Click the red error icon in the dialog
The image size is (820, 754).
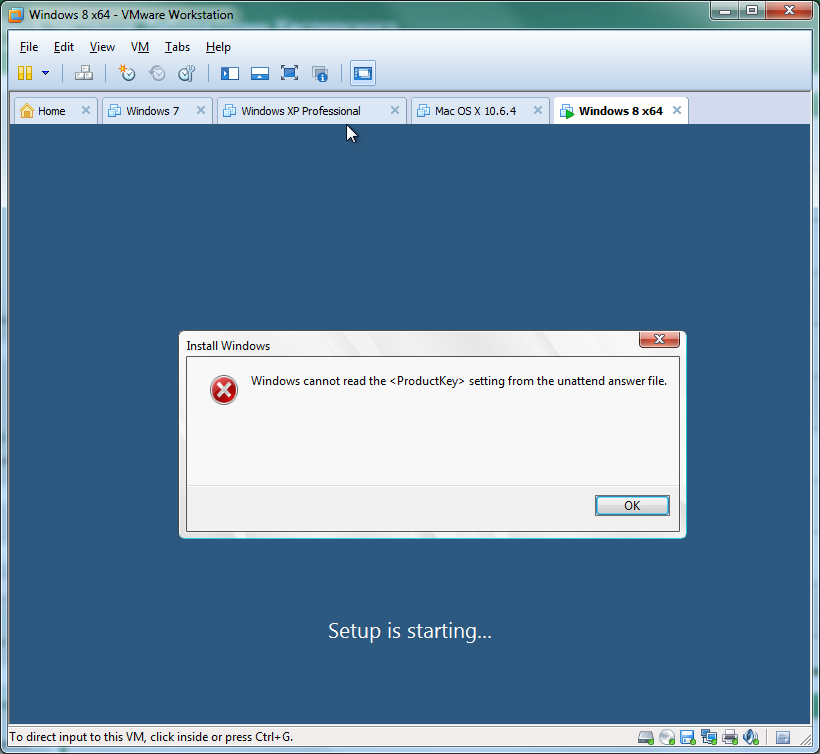tap(224, 390)
